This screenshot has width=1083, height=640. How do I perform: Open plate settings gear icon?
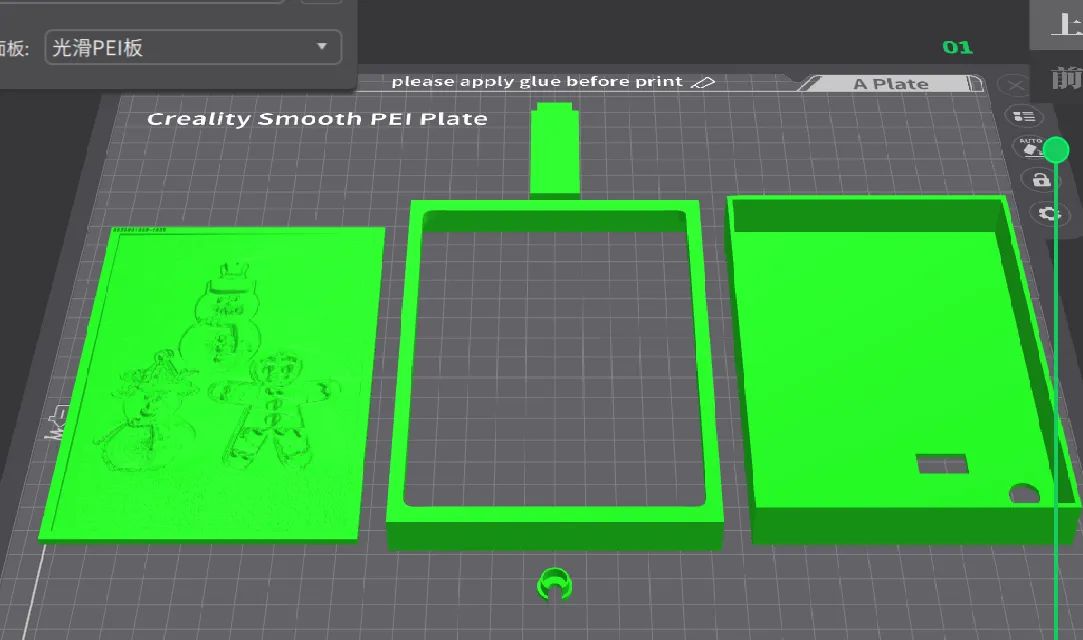click(1049, 213)
